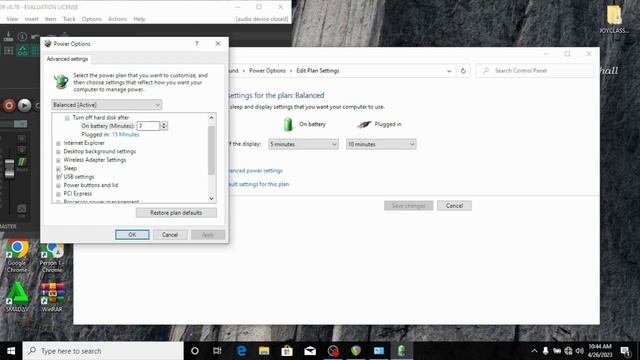Open the REAPER Track menu
The height and width of the screenshot is (360, 640).
[x=69, y=19]
